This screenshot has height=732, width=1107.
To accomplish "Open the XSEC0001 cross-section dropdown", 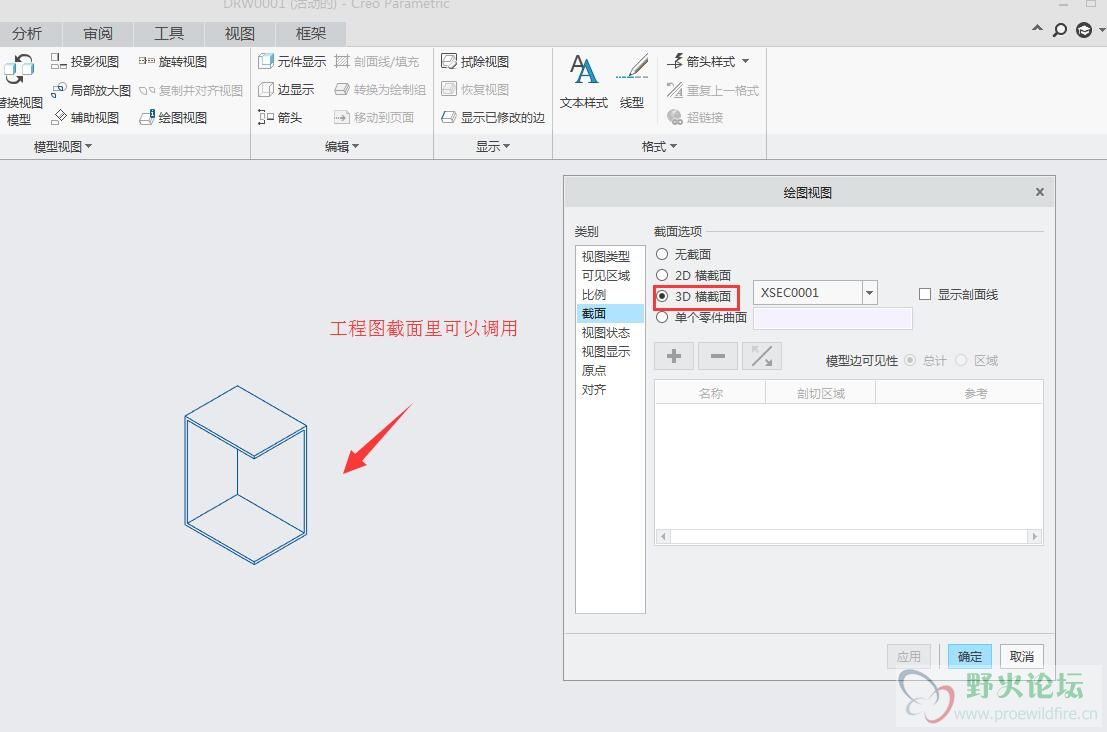I will tap(870, 293).
